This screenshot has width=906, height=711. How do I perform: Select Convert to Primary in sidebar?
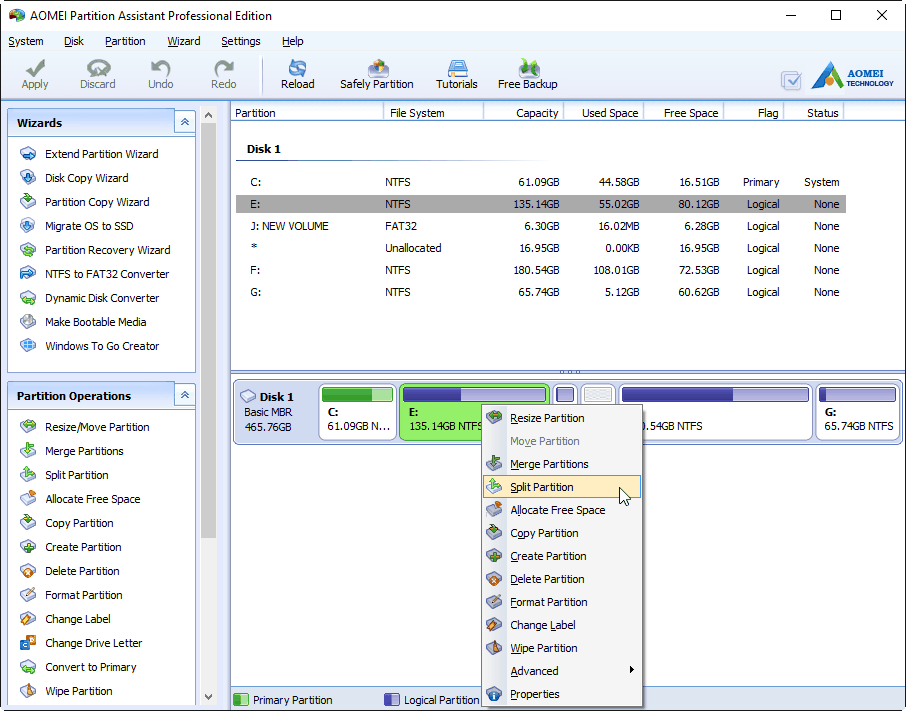click(x=79, y=667)
